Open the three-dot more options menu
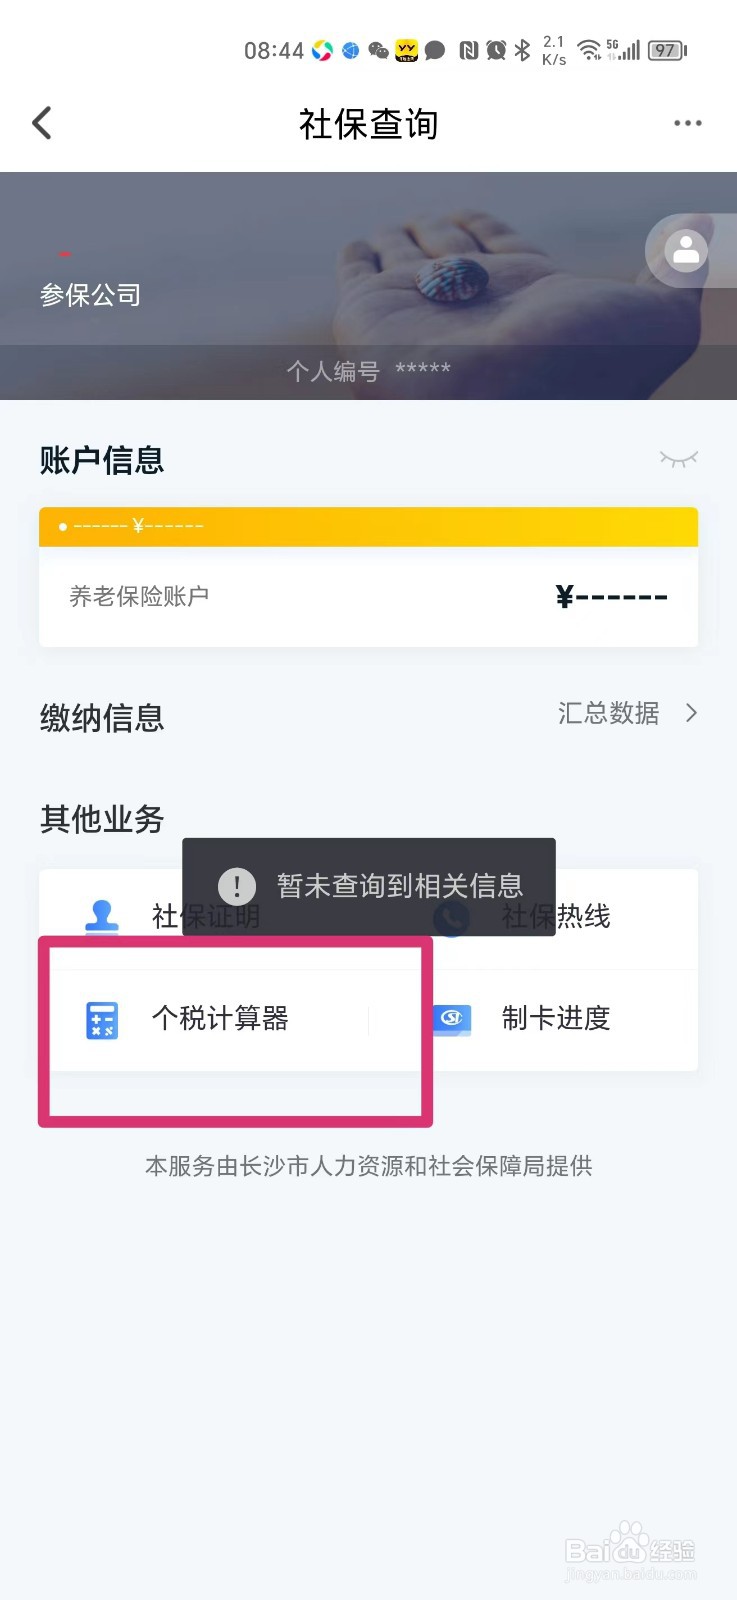 pyautogui.click(x=687, y=123)
